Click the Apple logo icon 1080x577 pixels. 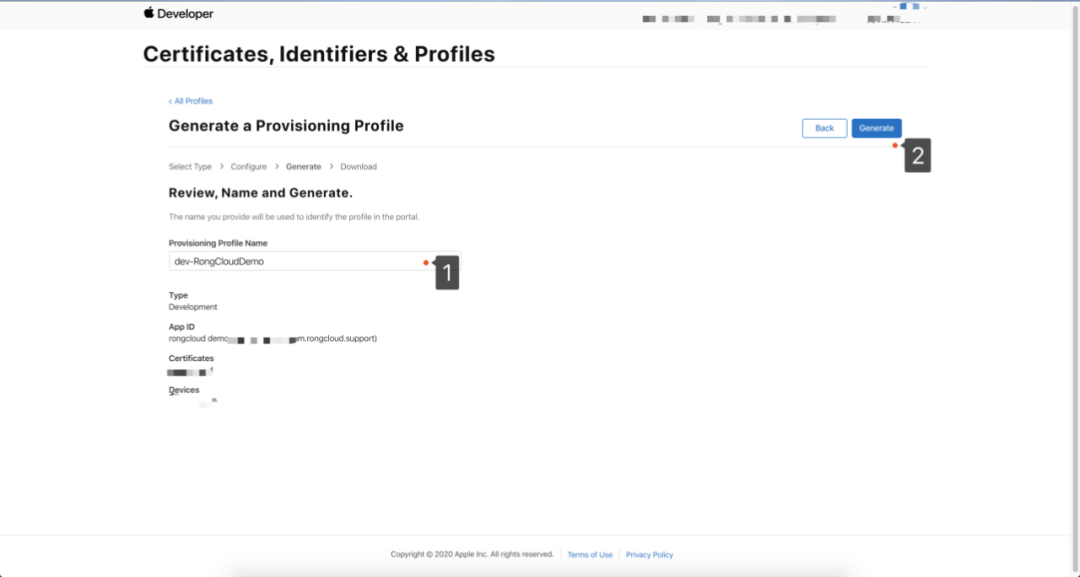coord(149,13)
